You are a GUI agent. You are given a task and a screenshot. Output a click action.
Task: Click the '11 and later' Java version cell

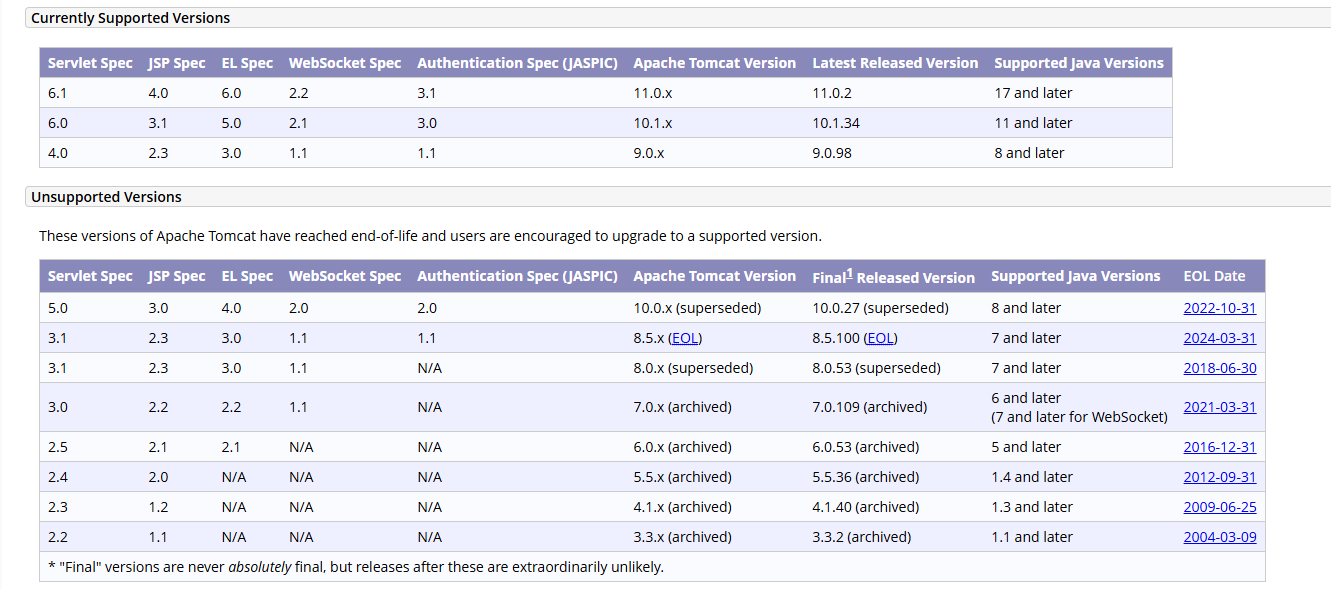(x=1033, y=123)
